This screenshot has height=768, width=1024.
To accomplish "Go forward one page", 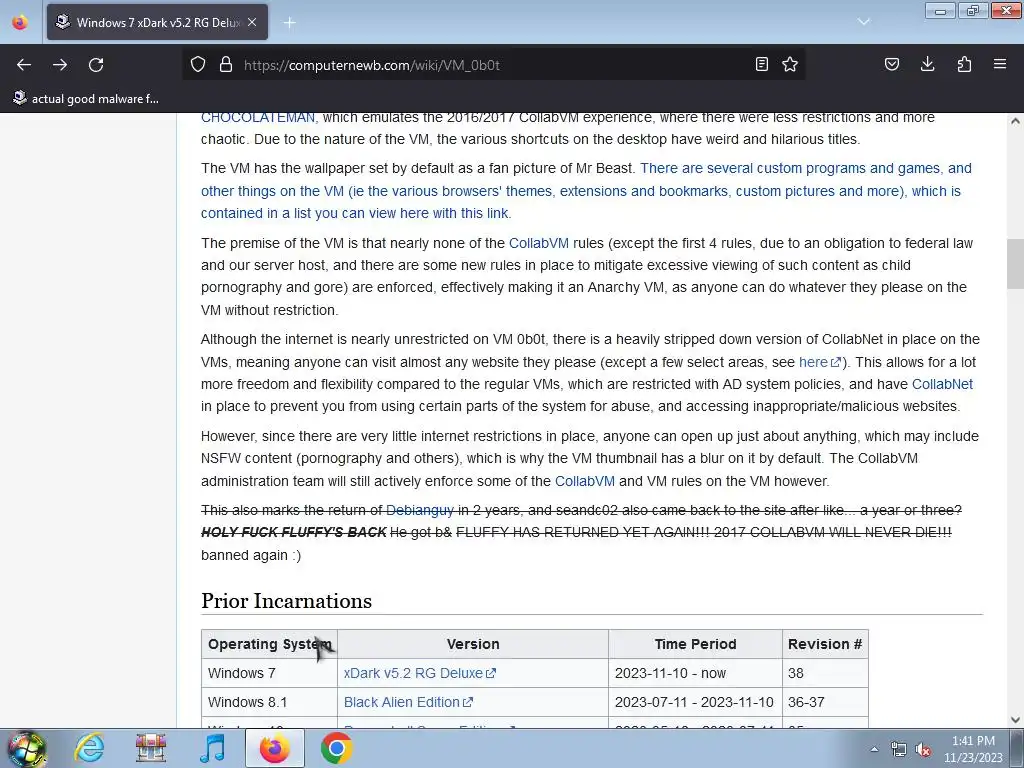I will tap(60, 65).
